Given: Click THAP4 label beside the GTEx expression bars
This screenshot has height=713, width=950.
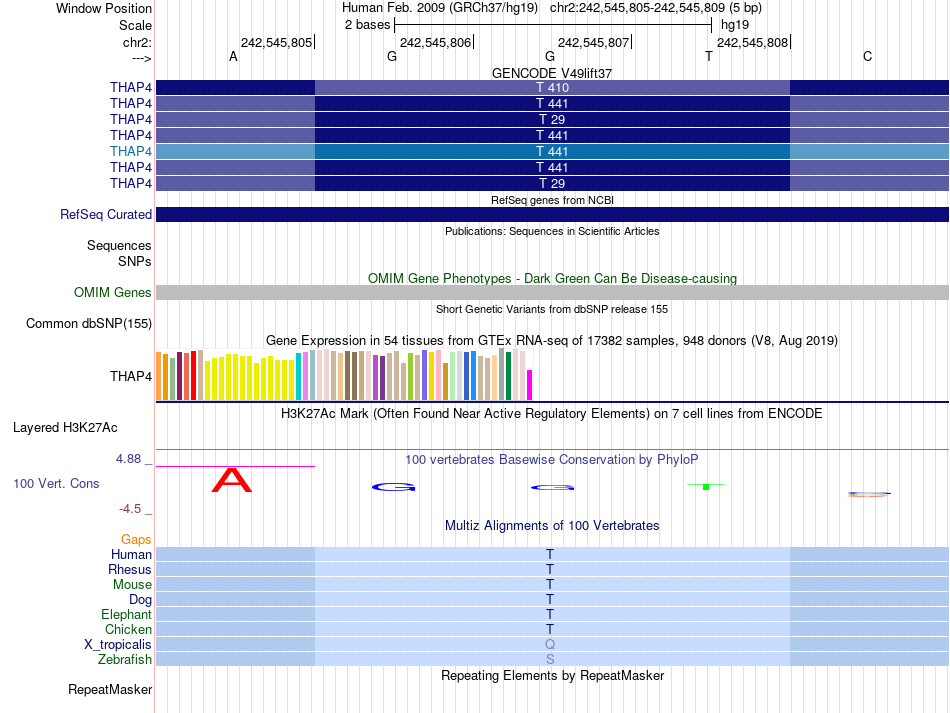Looking at the screenshot, I should (x=131, y=376).
